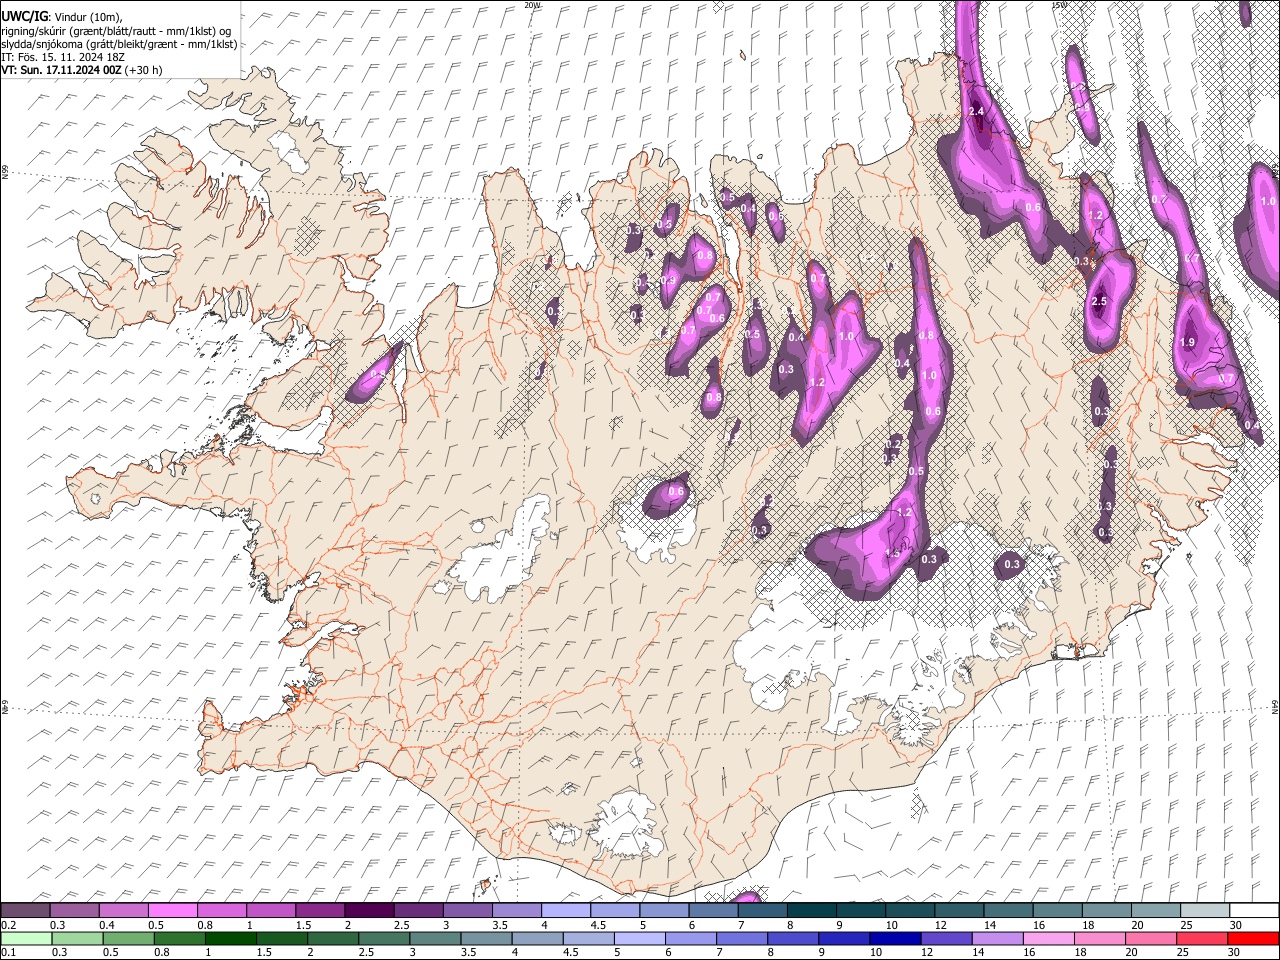This screenshot has width=1280, height=960.
Task: Select the dark teal top-row swatch between 8 and 9
Action: tap(812, 910)
